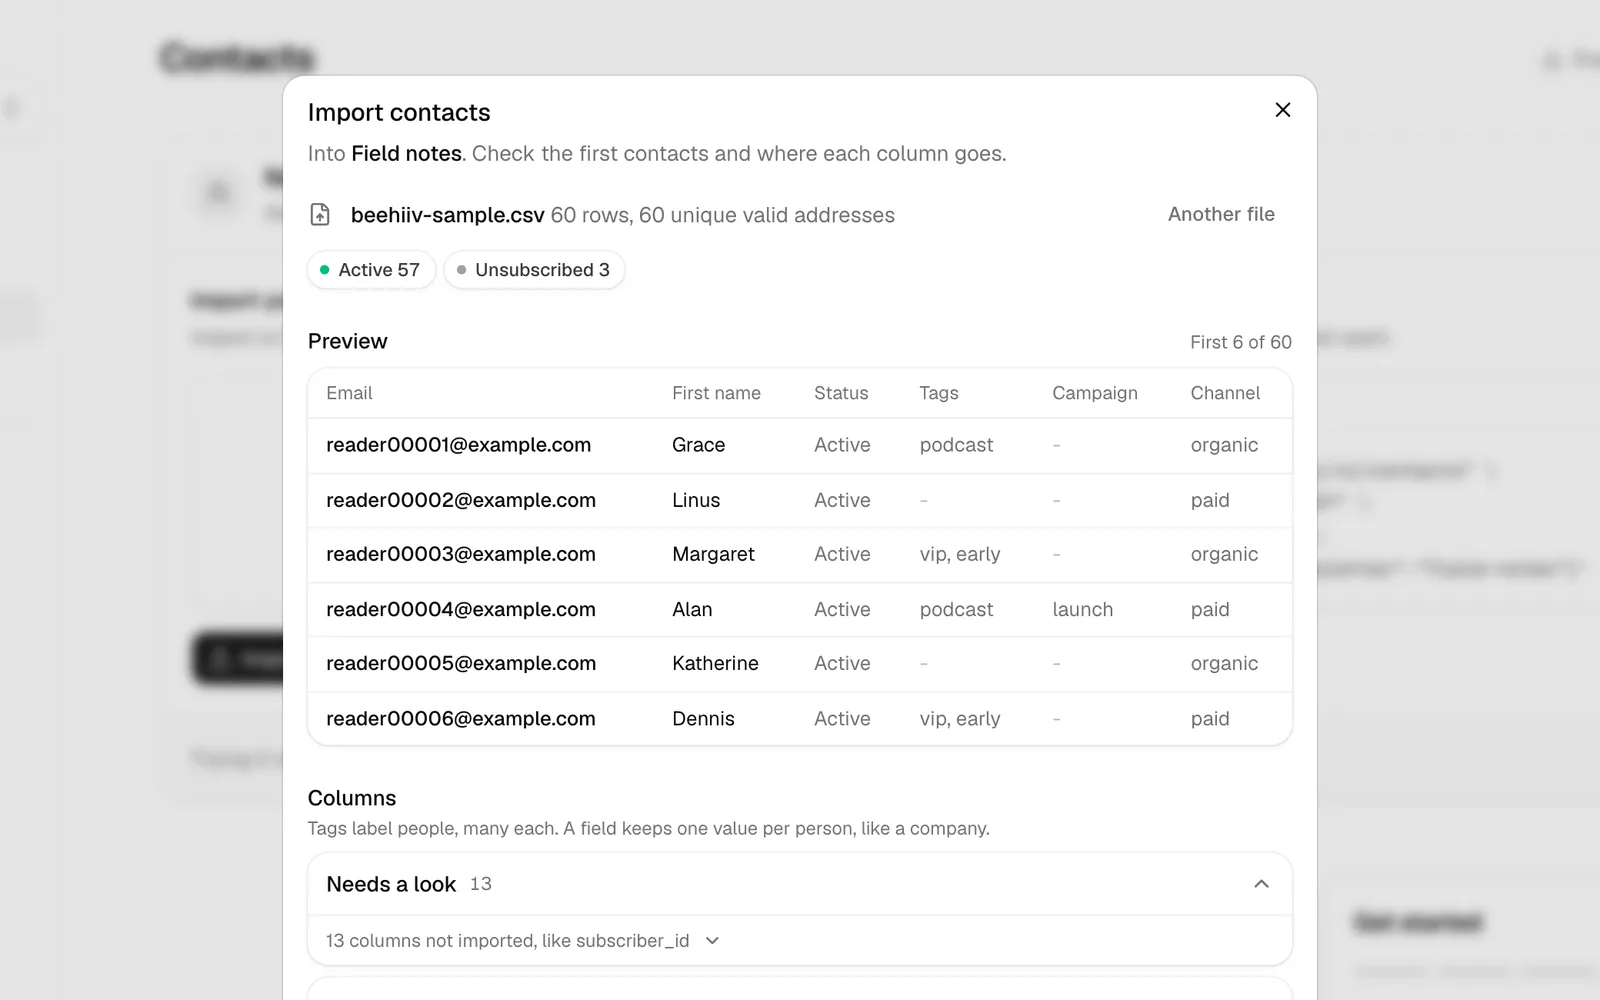
Task: Click the first name Grace
Action: [x=698, y=445]
